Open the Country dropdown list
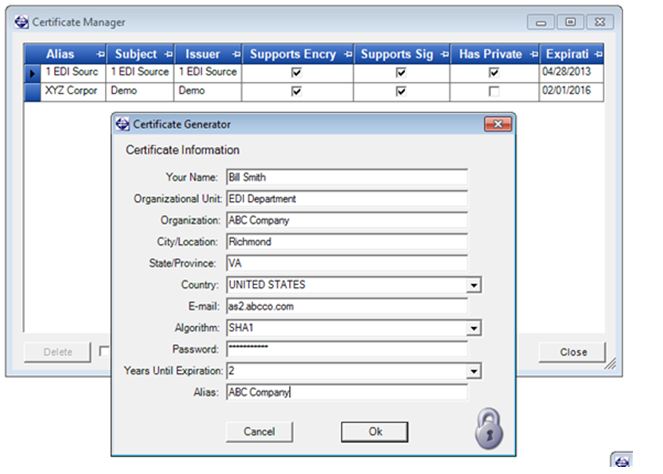663x474 pixels. click(474, 285)
